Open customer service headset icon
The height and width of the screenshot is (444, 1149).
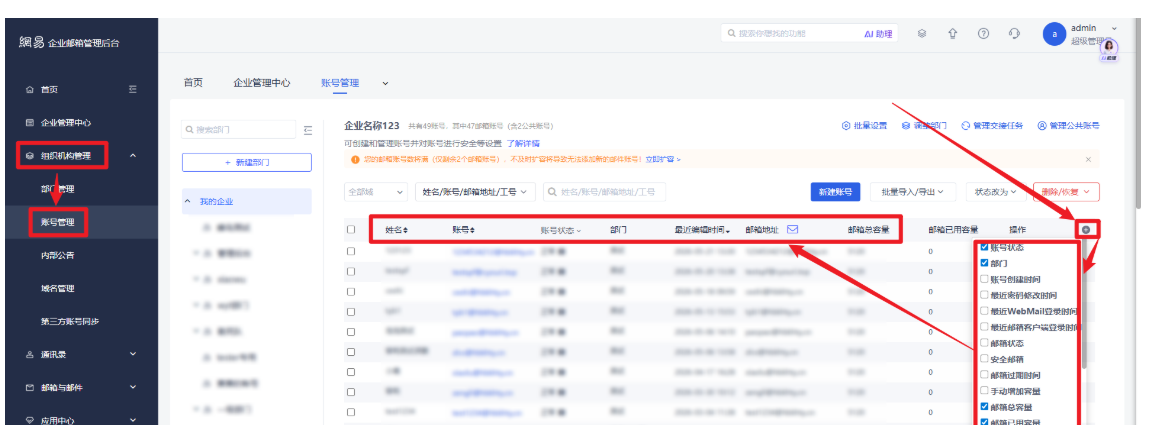click(x=1014, y=34)
